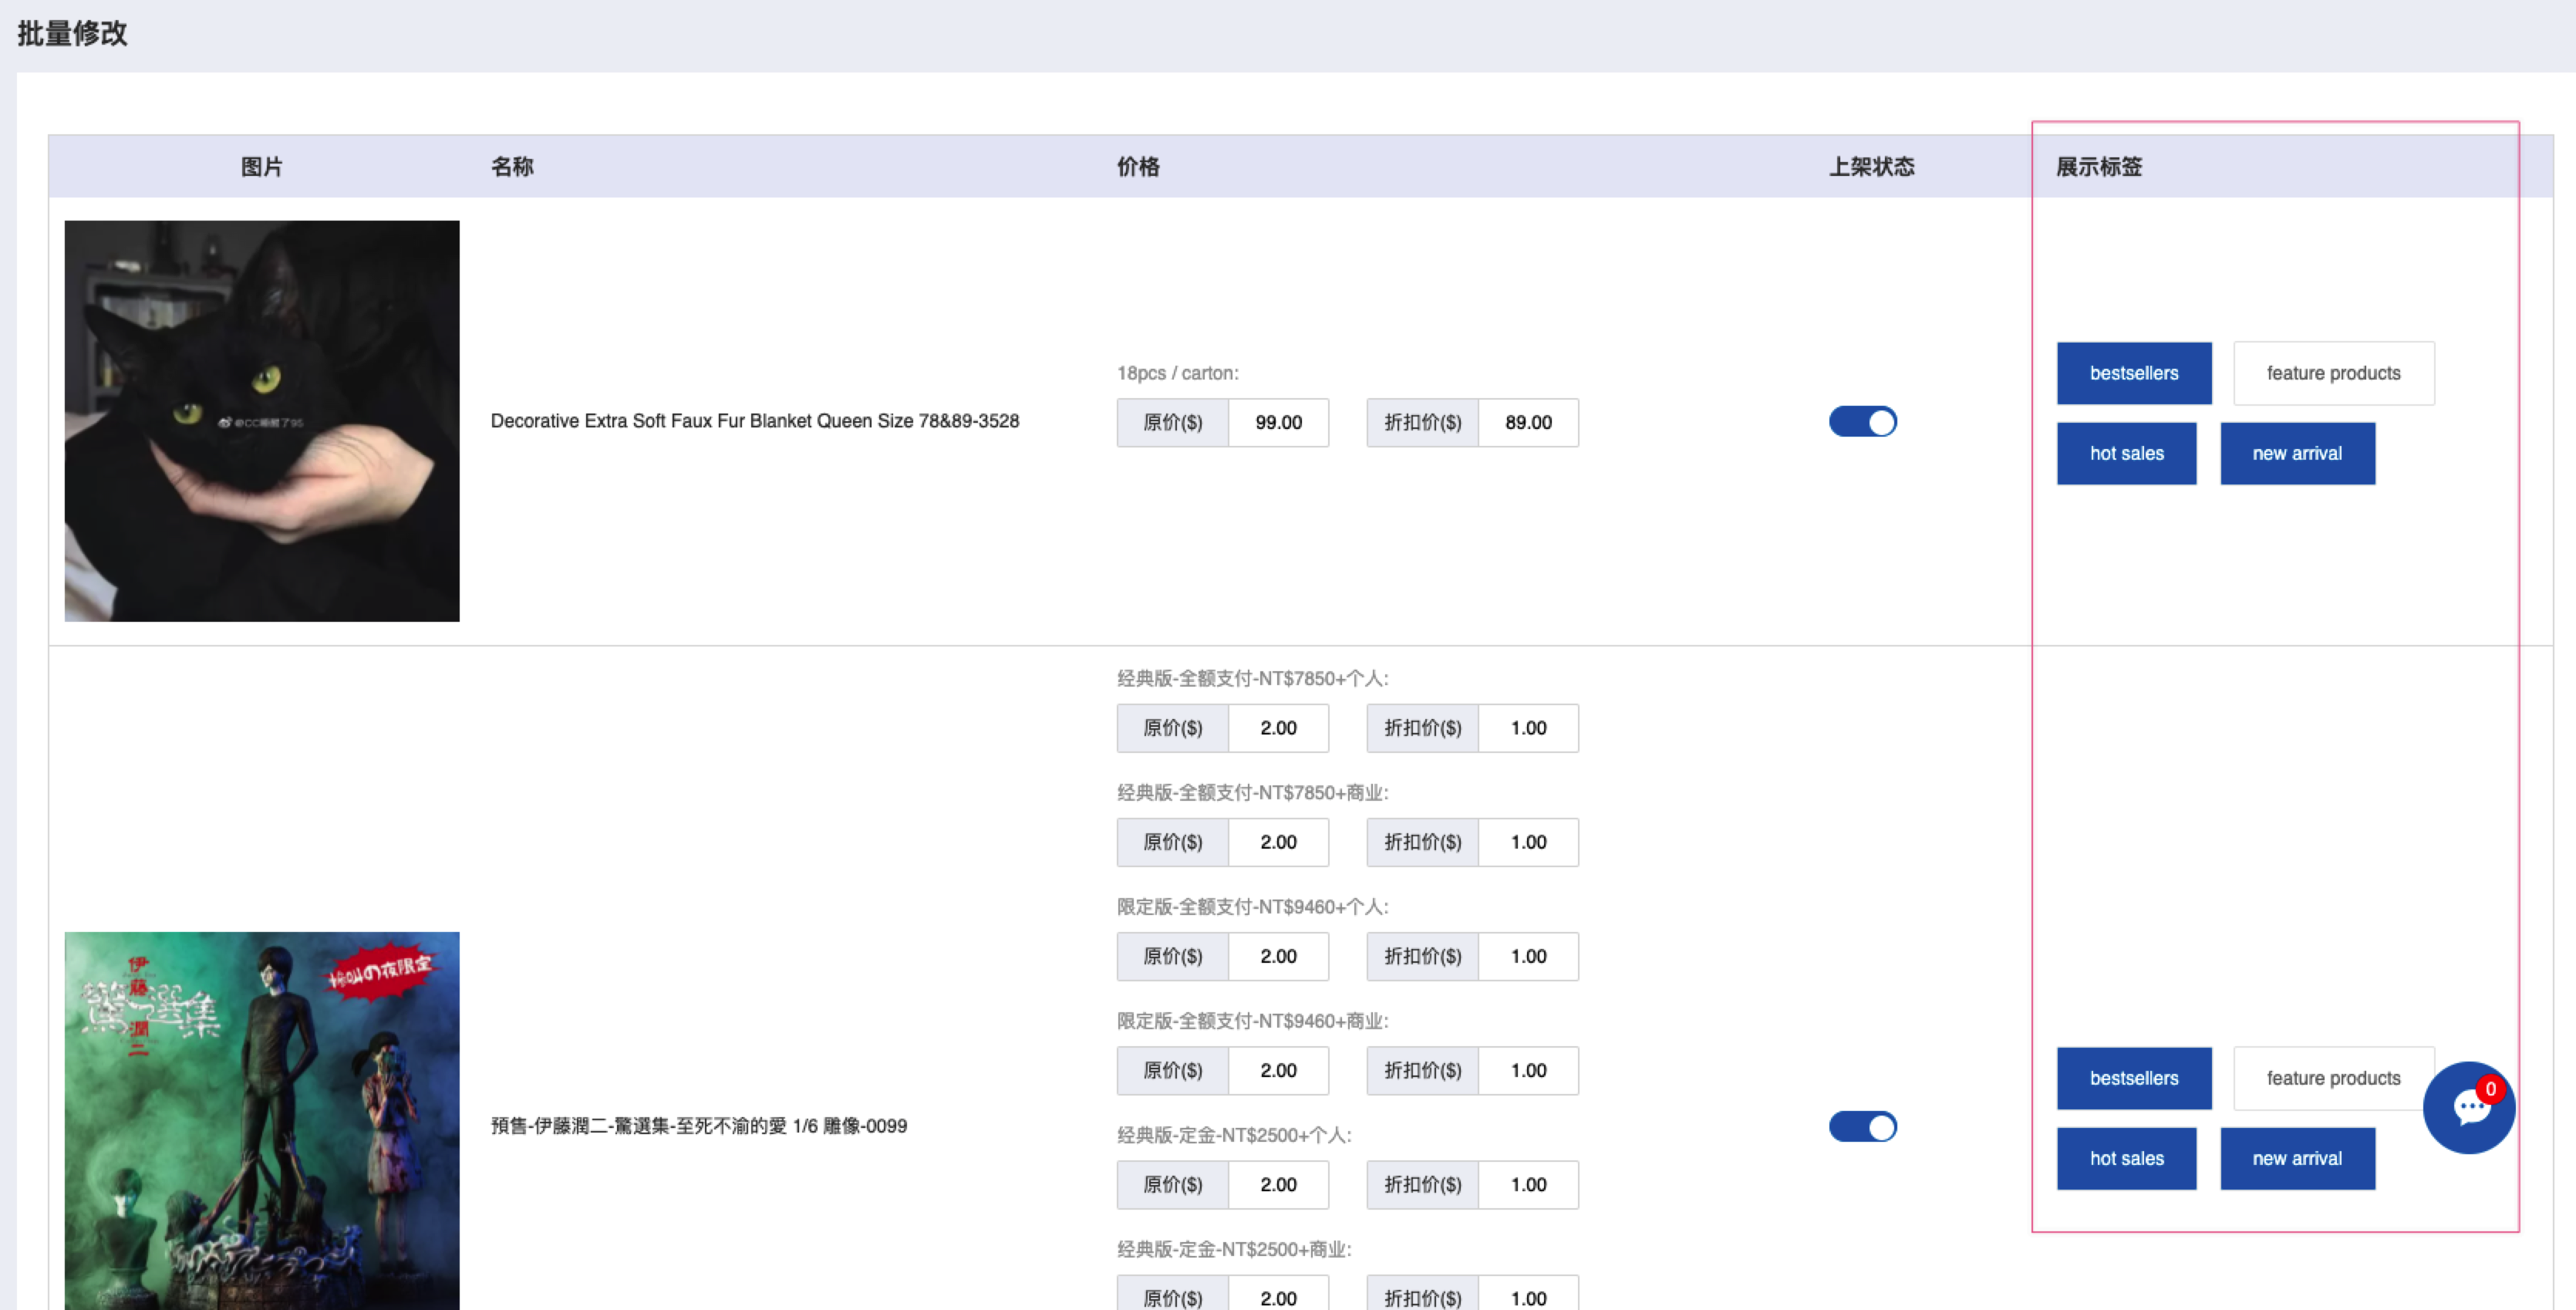
Task: Toggle hot sales tag on the Faux Fur Blanket row
Action: coord(2126,453)
